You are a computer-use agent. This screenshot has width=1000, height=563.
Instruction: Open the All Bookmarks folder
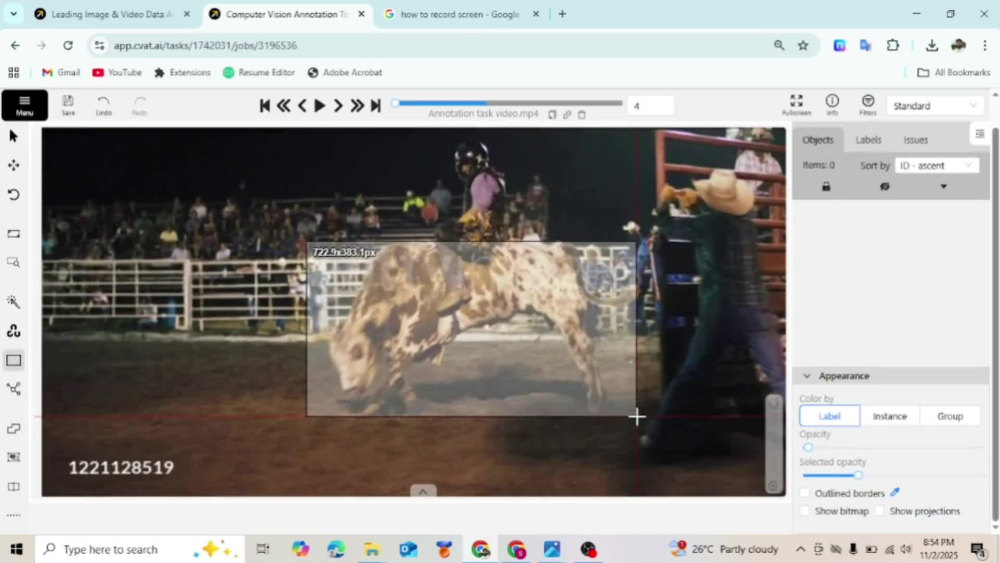(953, 73)
